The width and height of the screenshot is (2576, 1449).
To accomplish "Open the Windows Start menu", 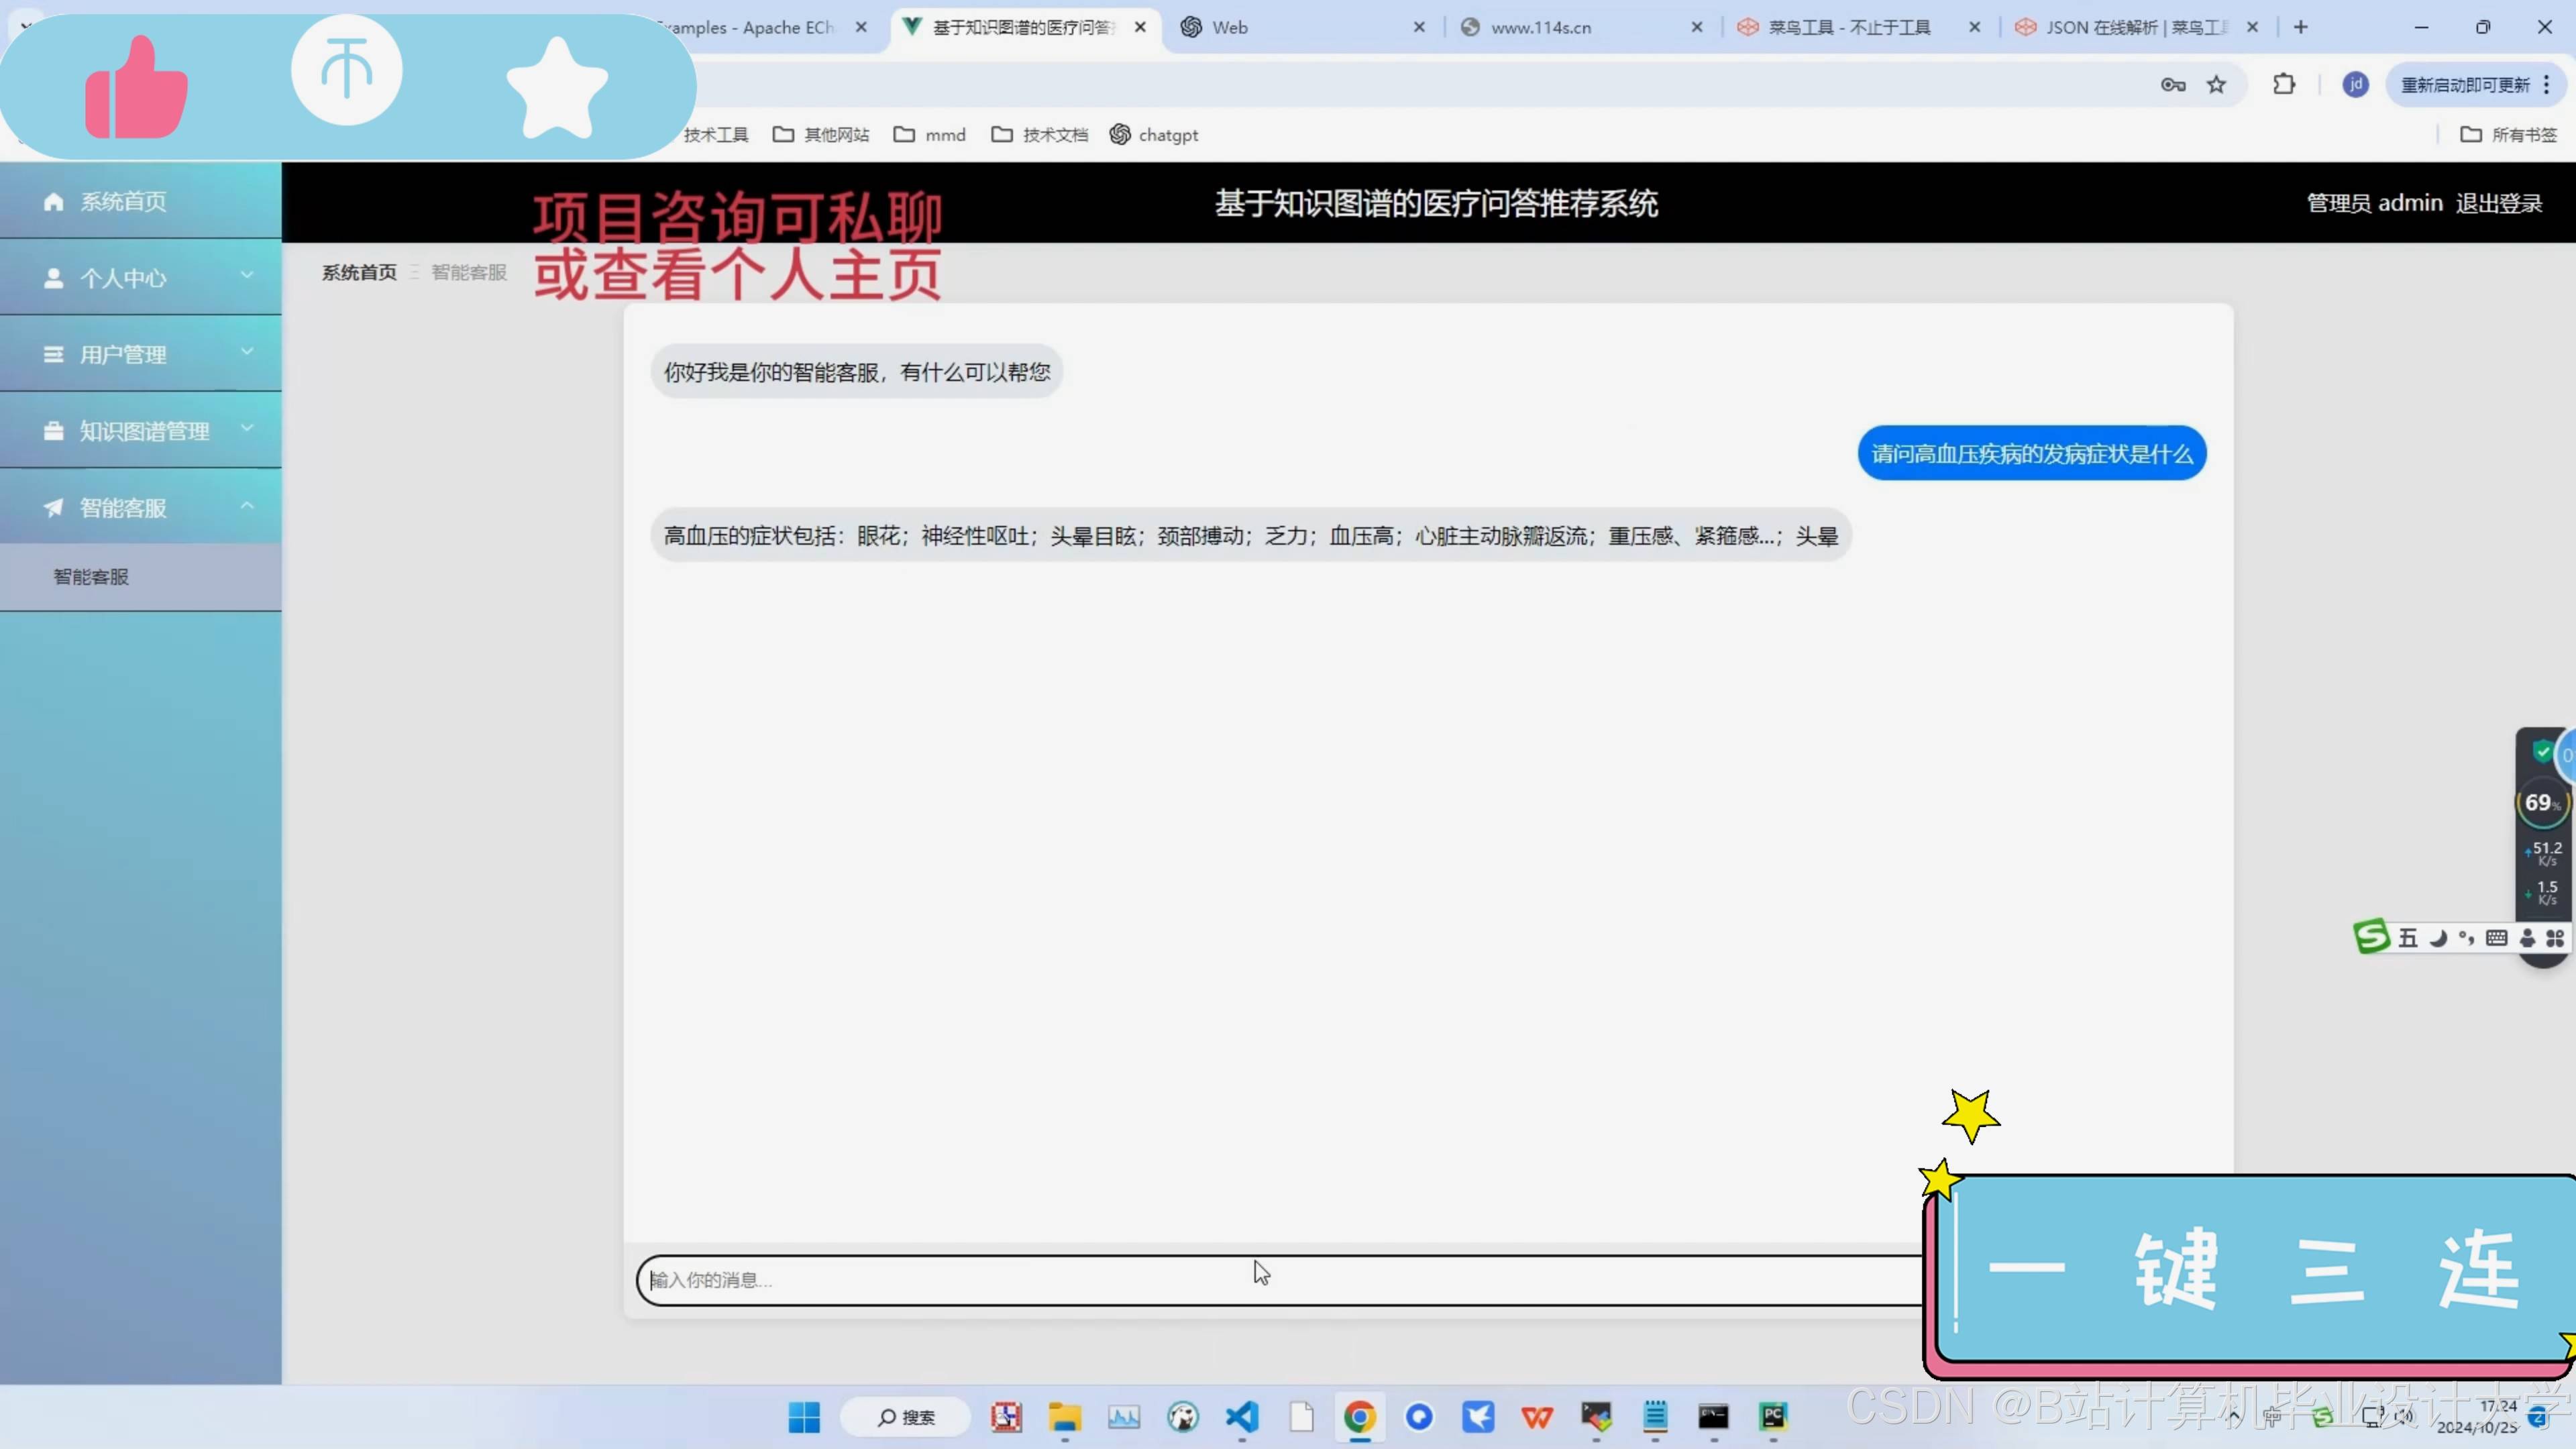I will tap(804, 1417).
